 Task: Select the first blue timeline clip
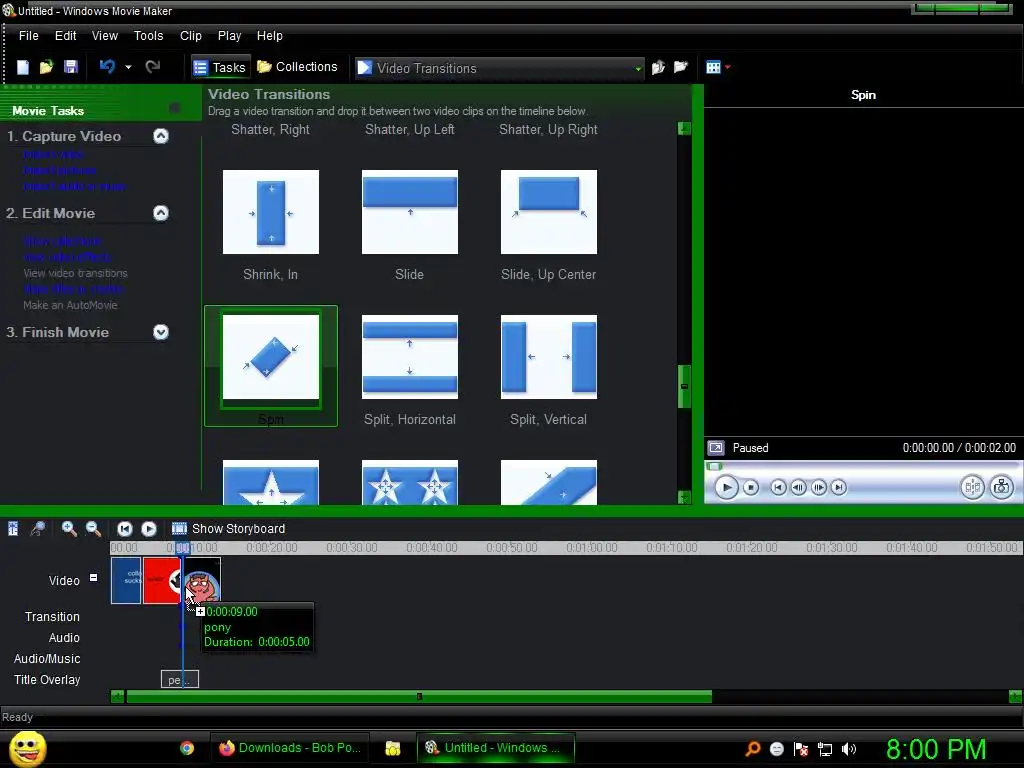pyautogui.click(x=126, y=580)
